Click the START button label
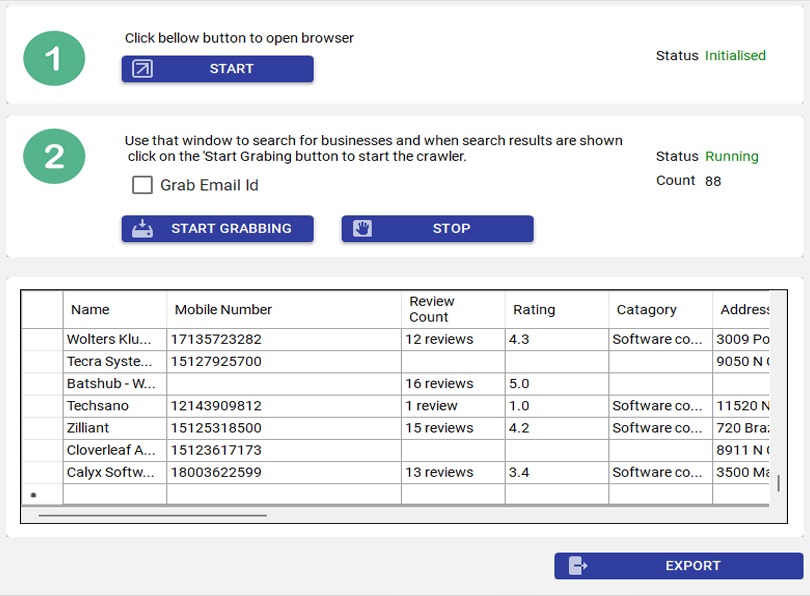 pyautogui.click(x=231, y=69)
